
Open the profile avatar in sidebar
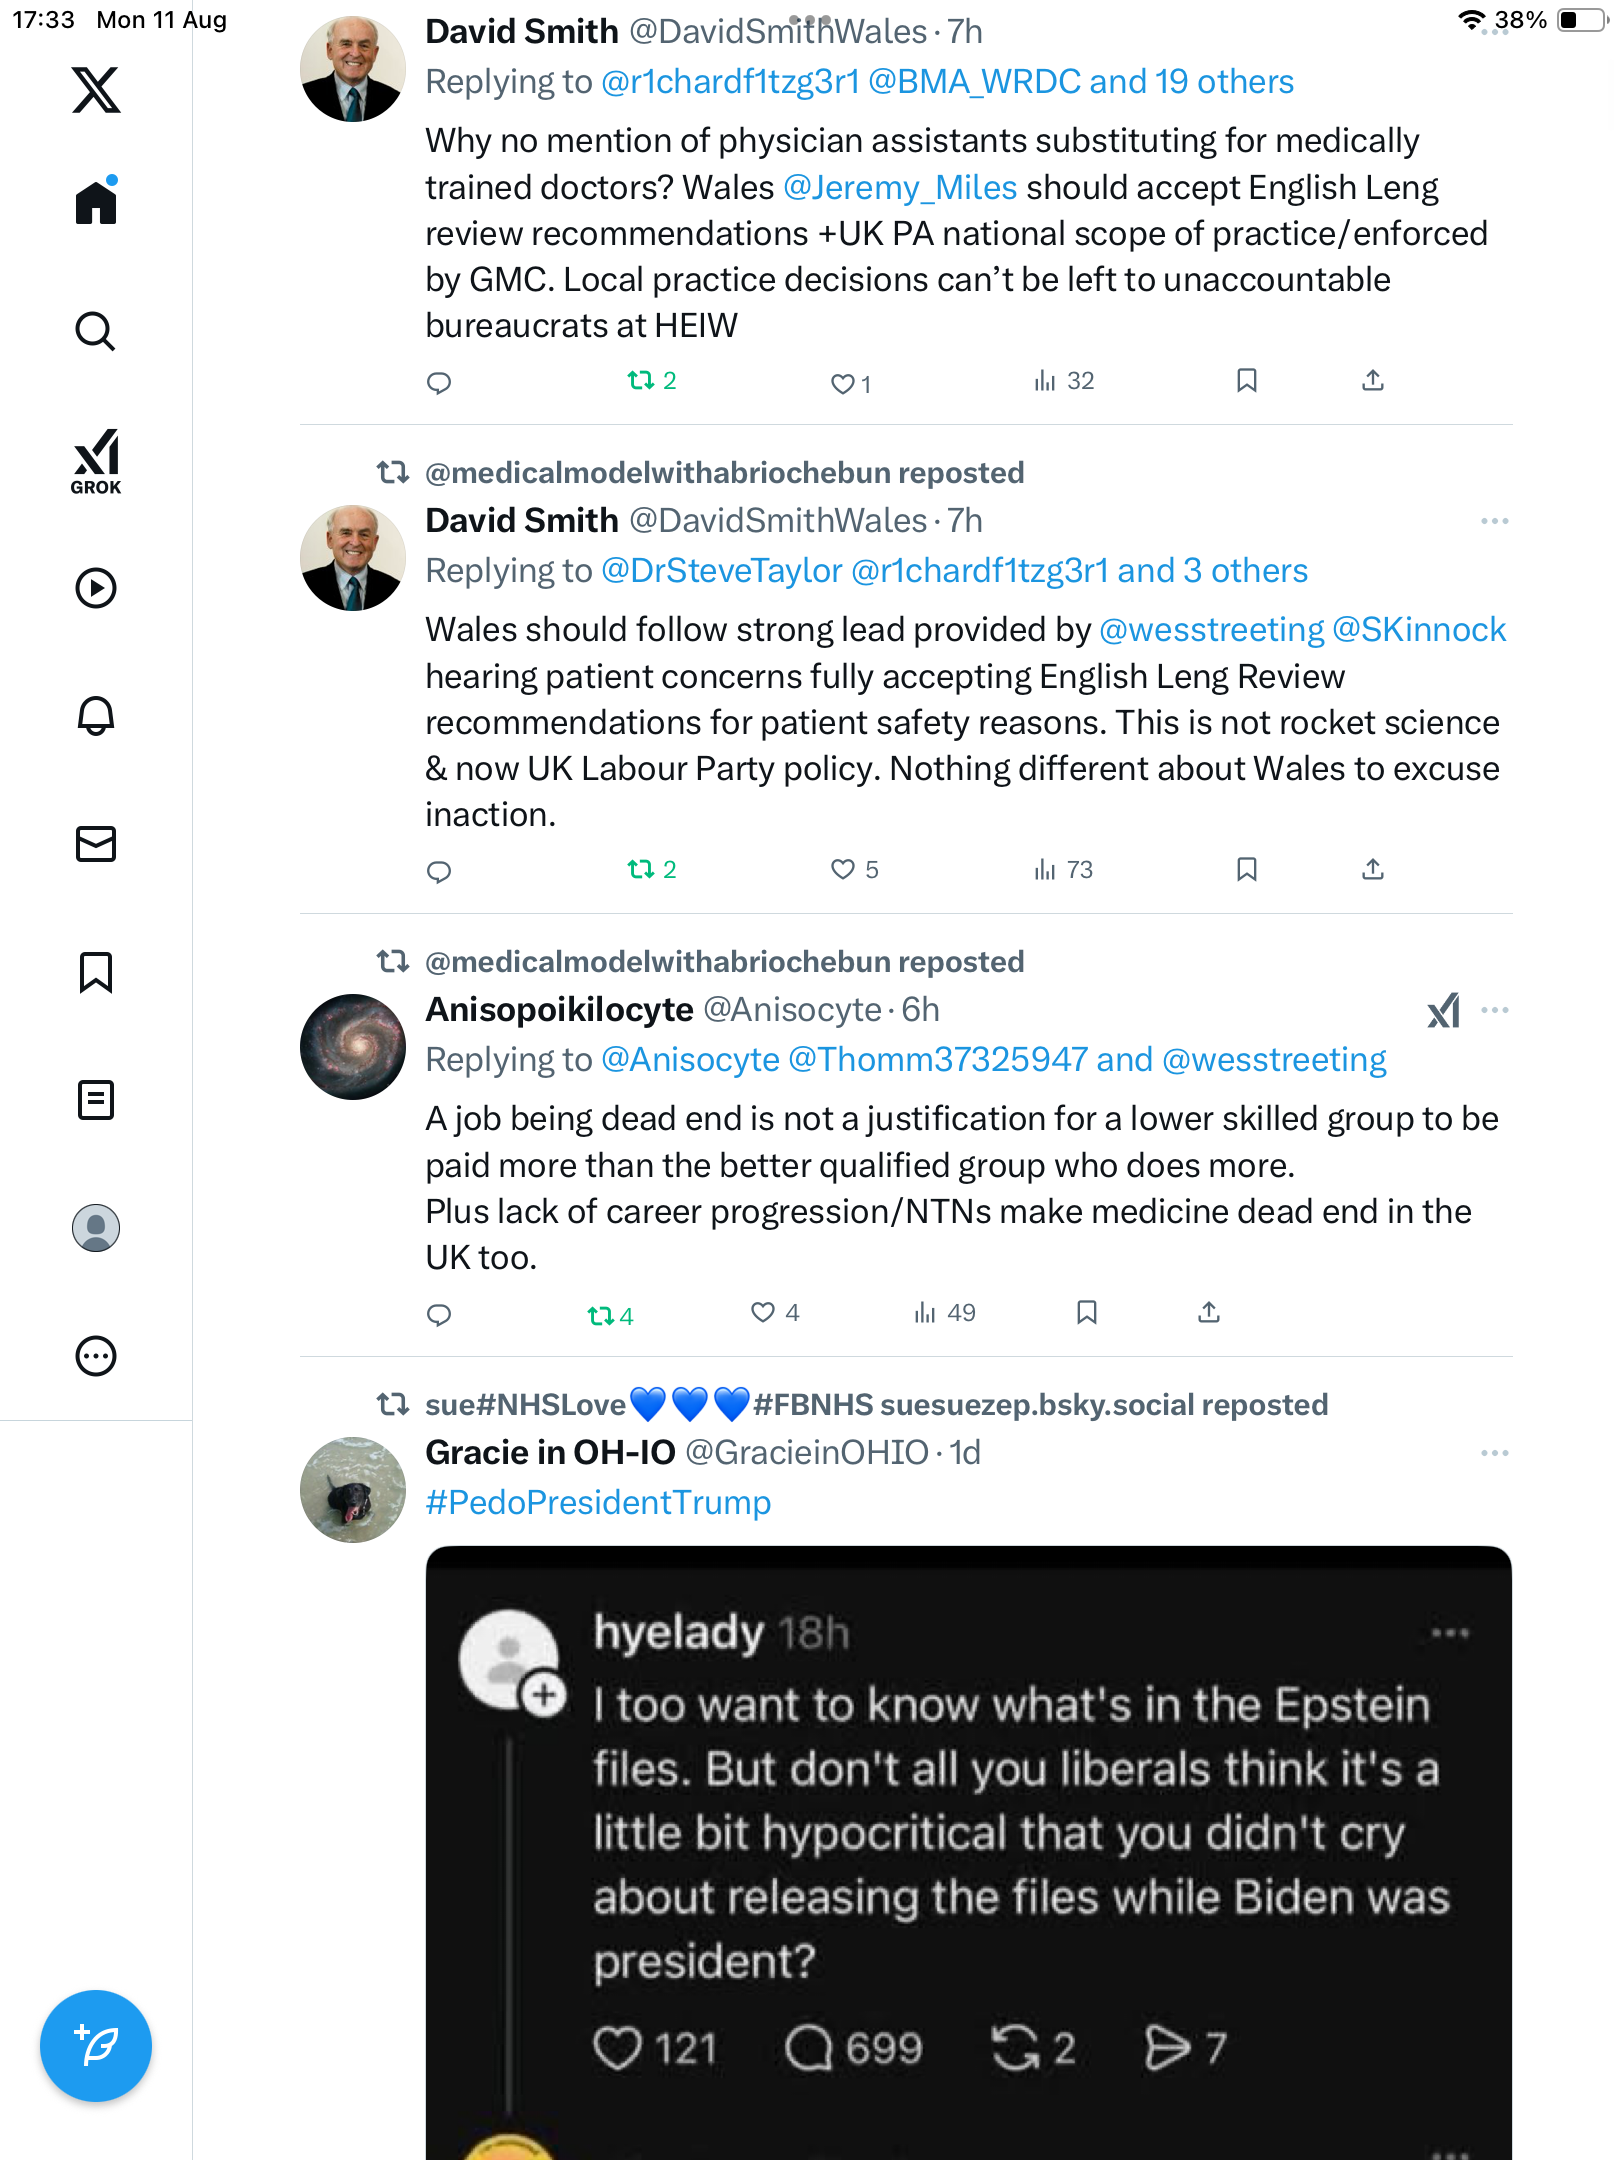96,1228
